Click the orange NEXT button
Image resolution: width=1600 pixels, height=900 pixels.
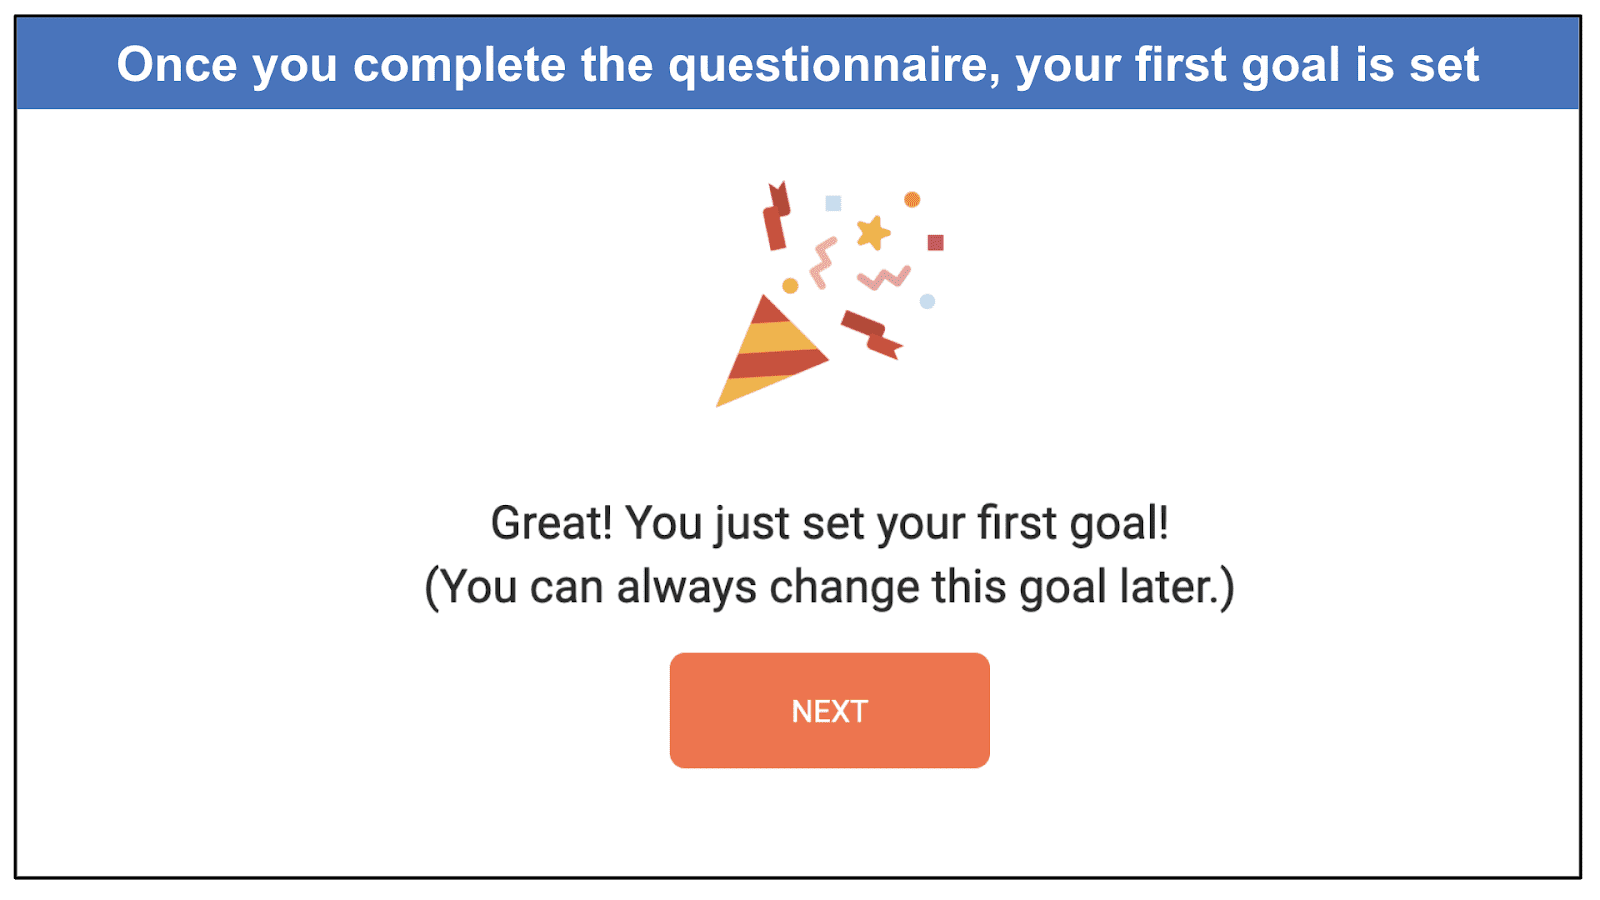(x=829, y=710)
